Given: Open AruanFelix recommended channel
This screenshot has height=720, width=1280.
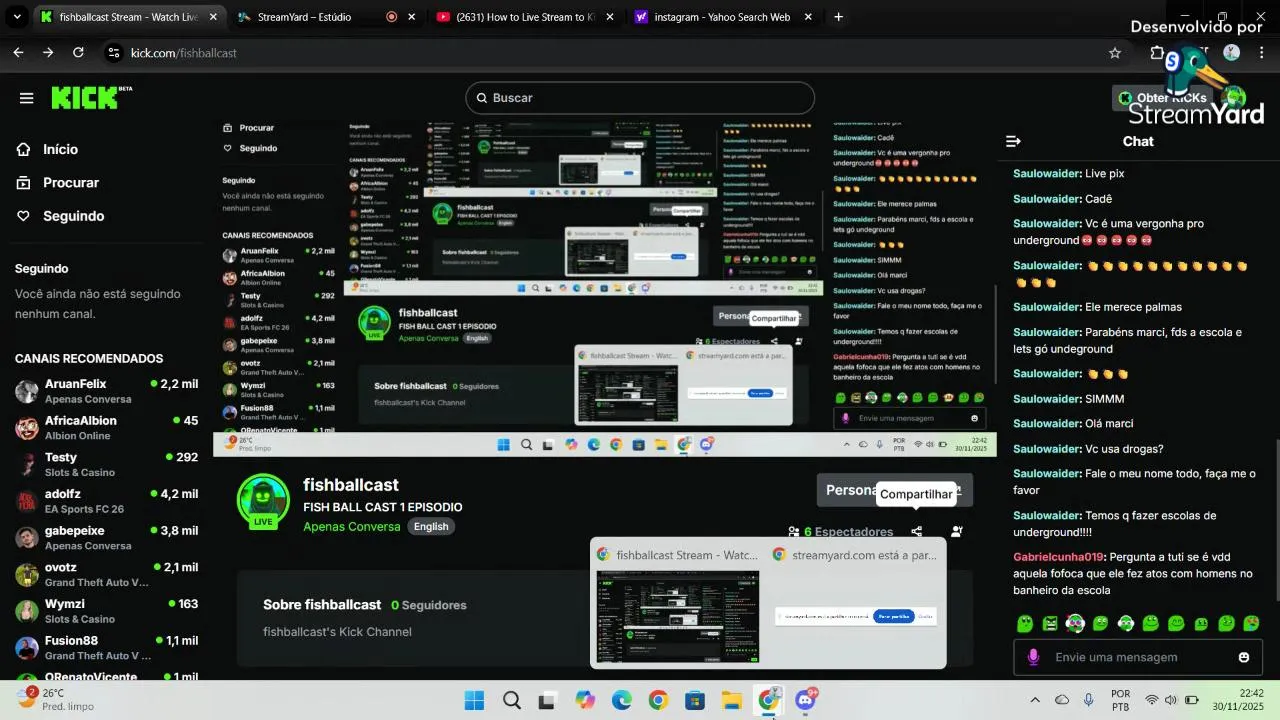Looking at the screenshot, I should coord(106,391).
